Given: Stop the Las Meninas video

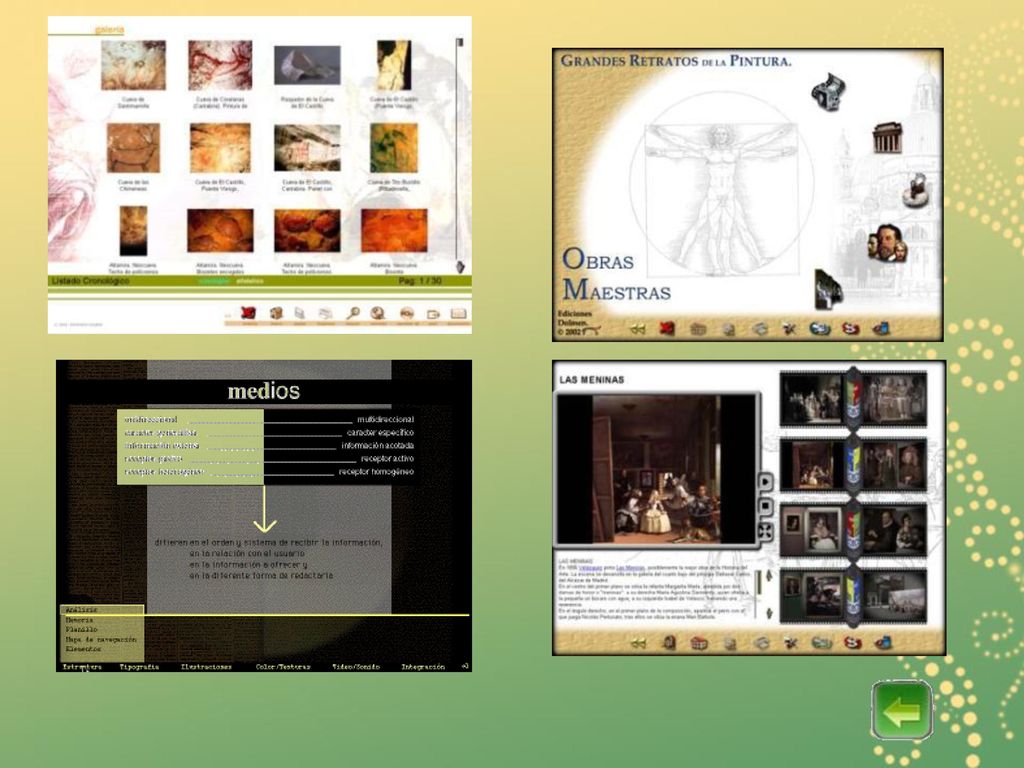Looking at the screenshot, I should 765,506.
